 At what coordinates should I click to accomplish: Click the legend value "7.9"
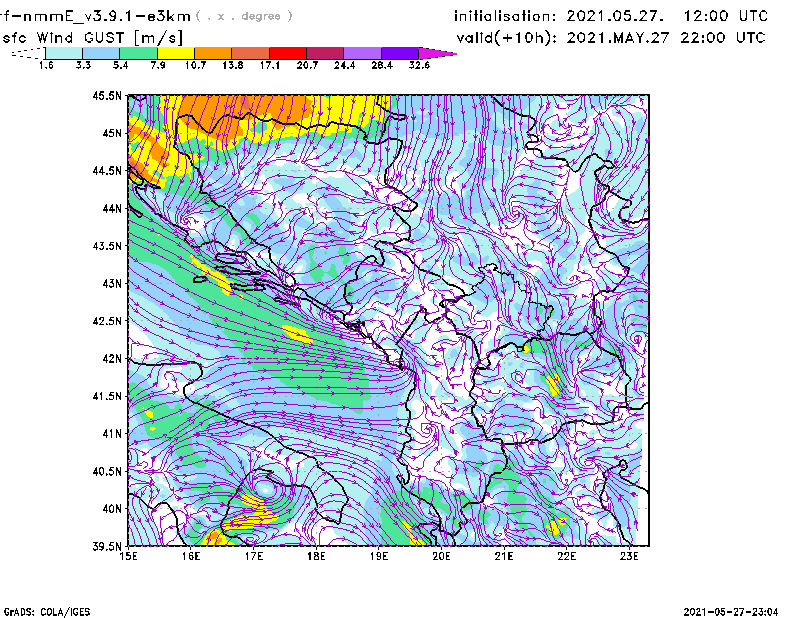click(x=158, y=65)
